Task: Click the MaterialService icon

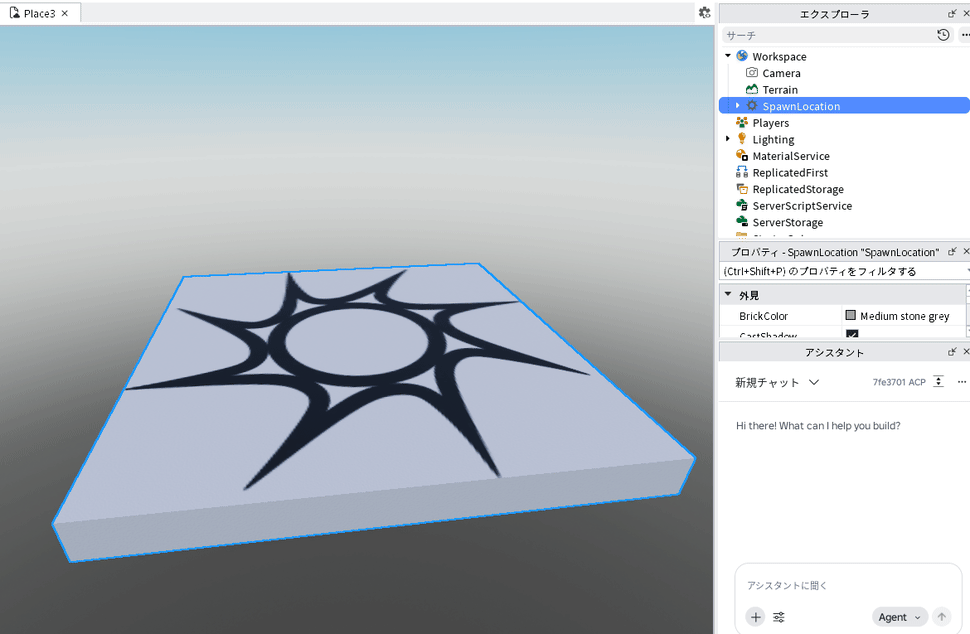Action: [x=742, y=156]
